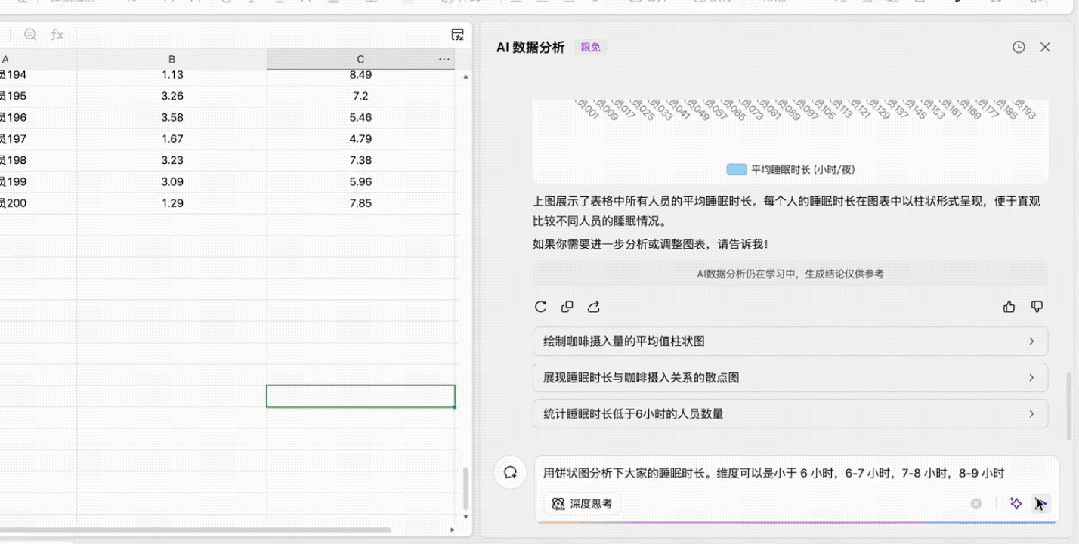1079x544 pixels.
Task: Open AI analysis history clock icon
Action: click(1018, 47)
